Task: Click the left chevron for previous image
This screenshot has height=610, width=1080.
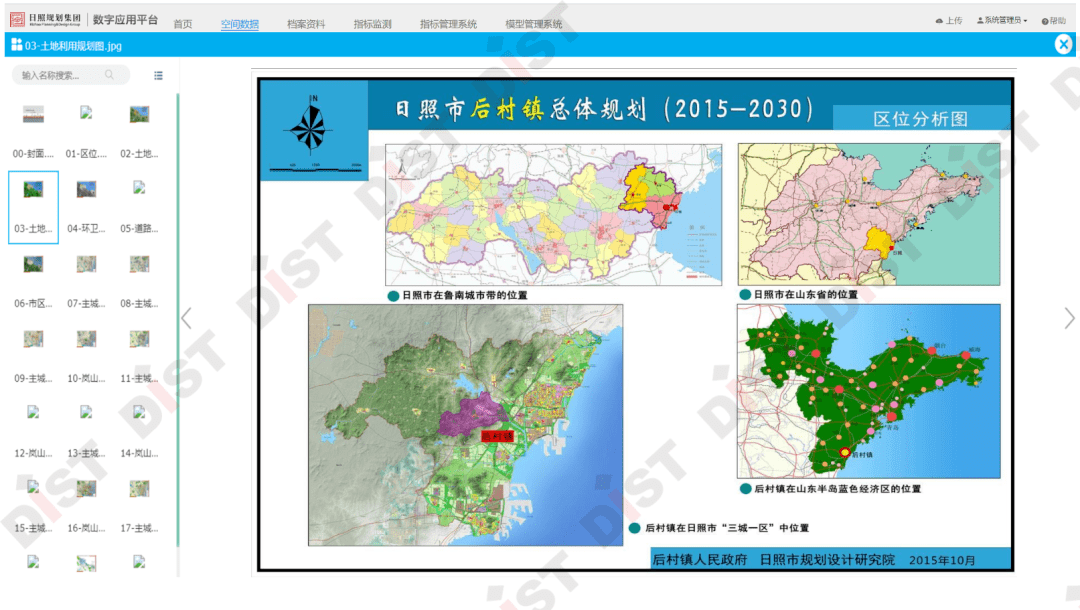Action: click(x=186, y=317)
